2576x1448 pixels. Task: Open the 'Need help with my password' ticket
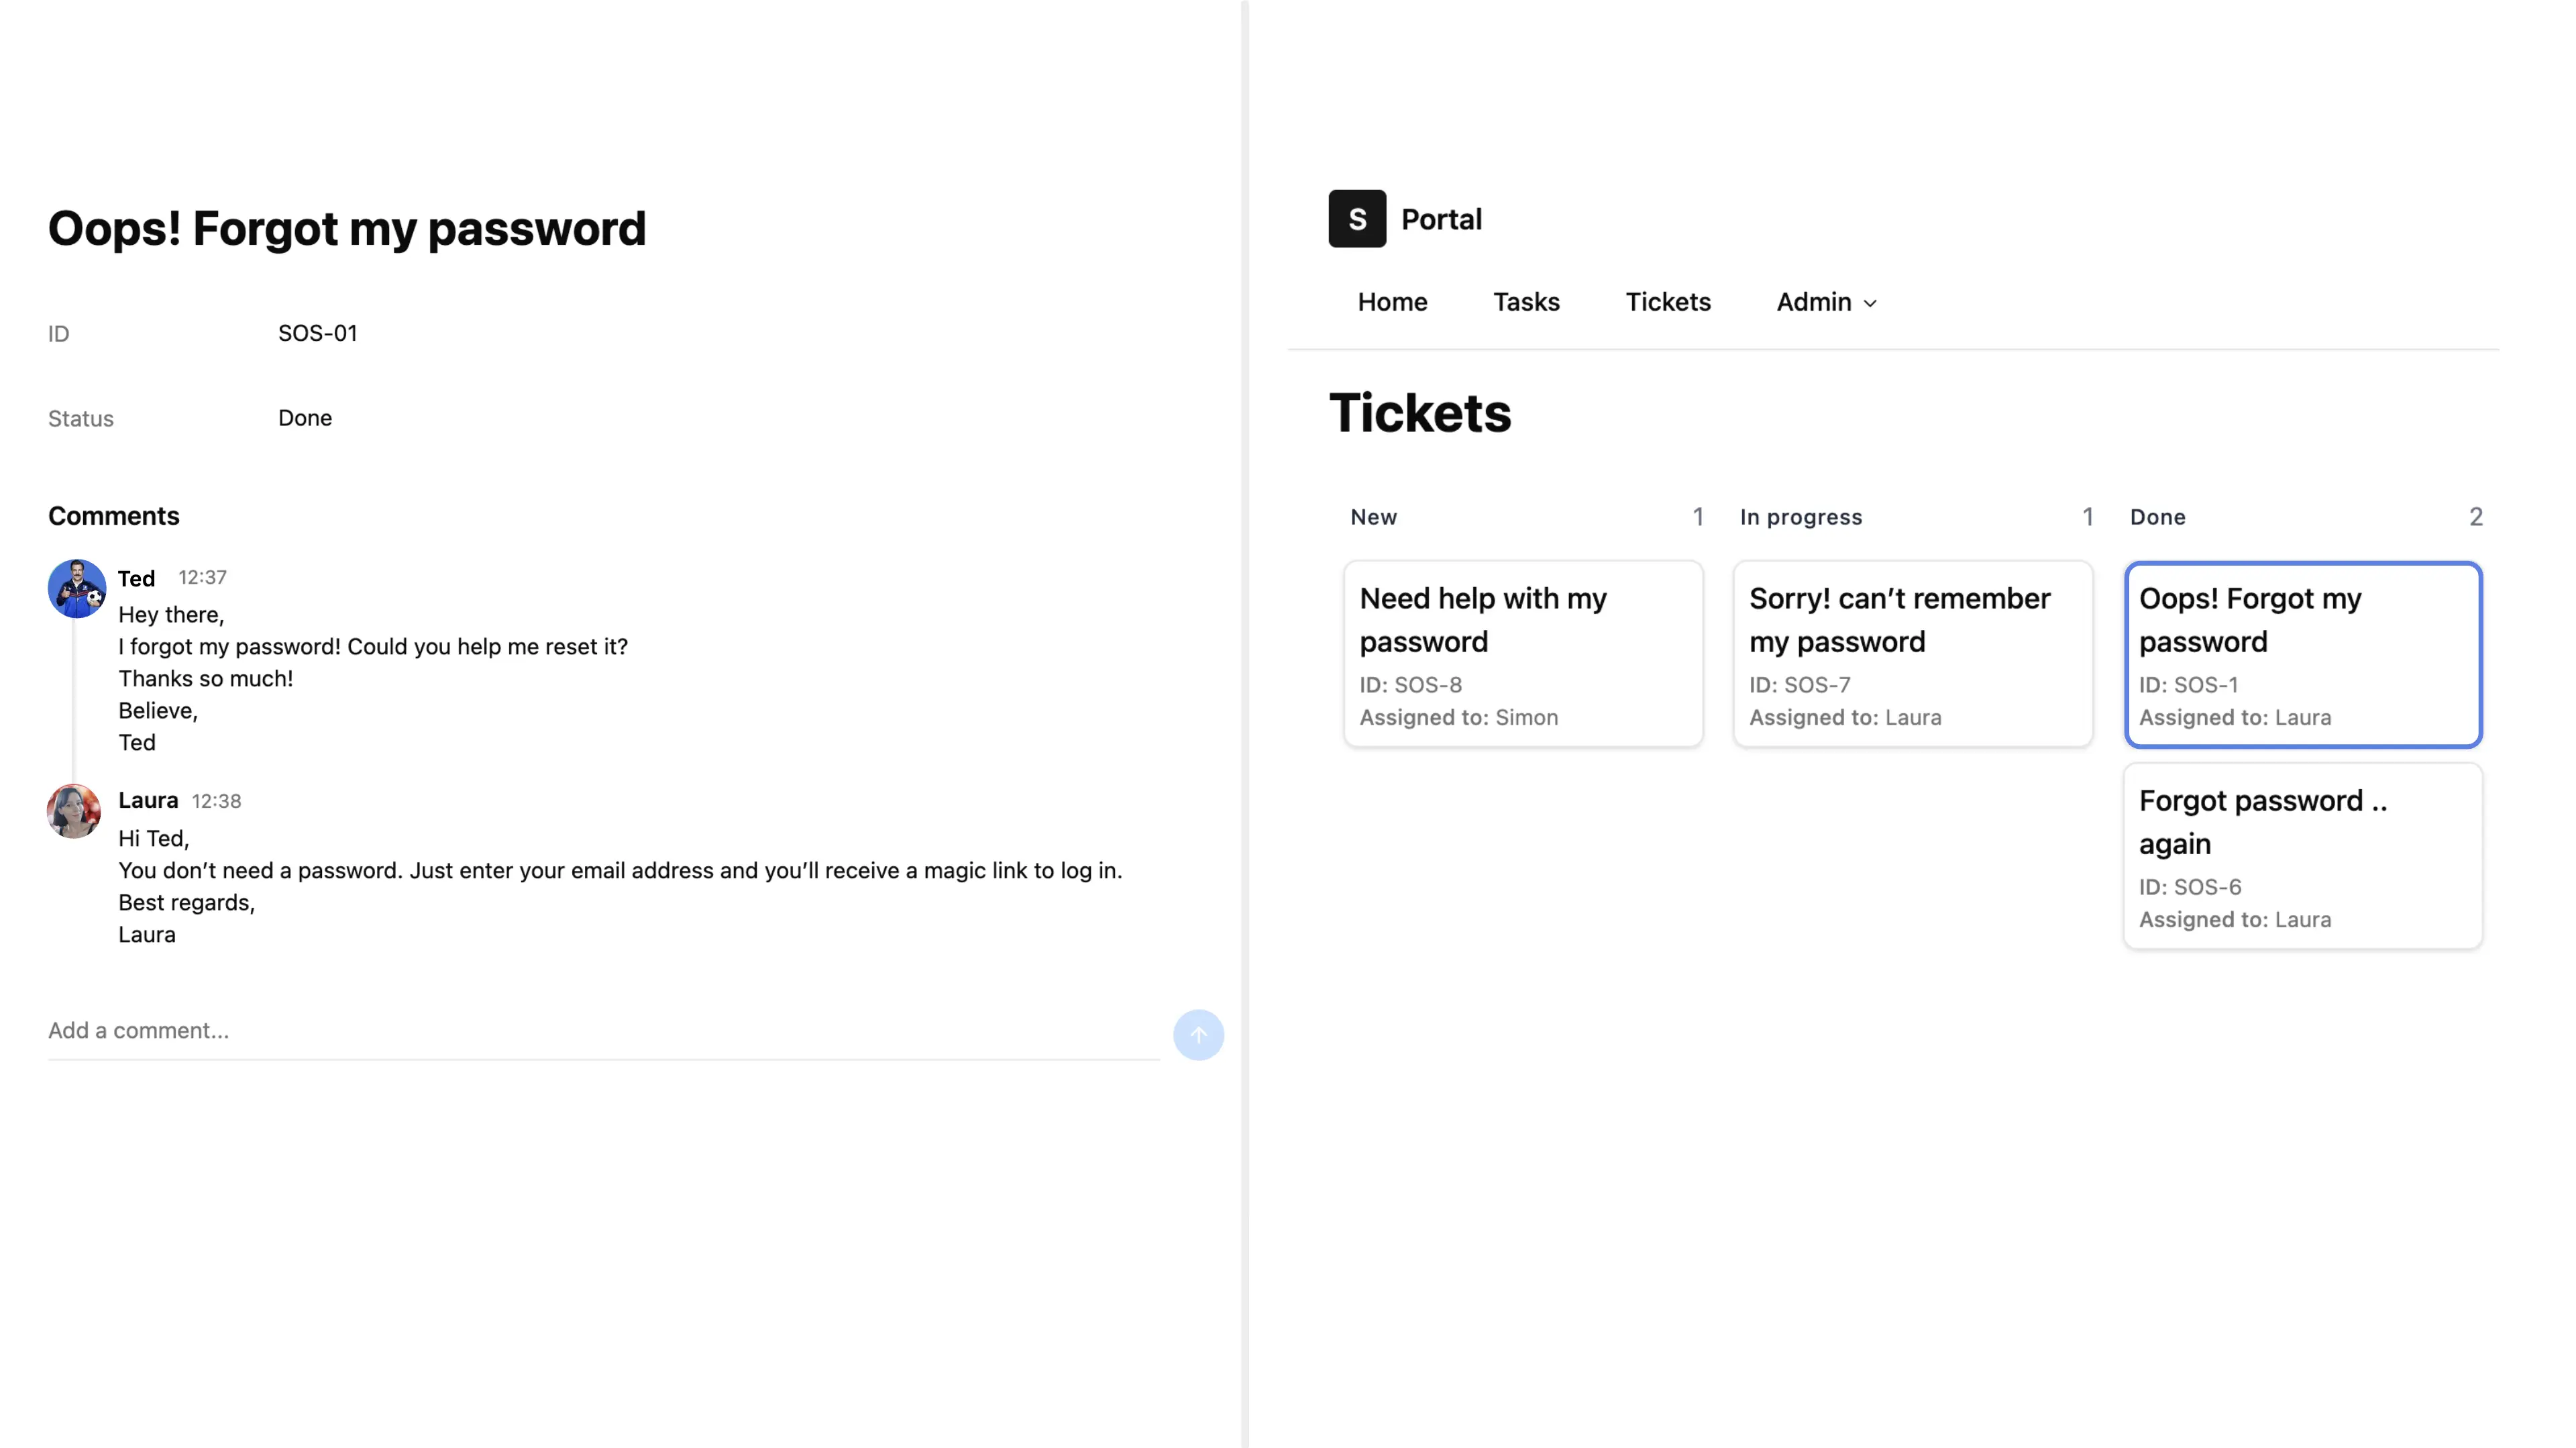(x=1522, y=654)
